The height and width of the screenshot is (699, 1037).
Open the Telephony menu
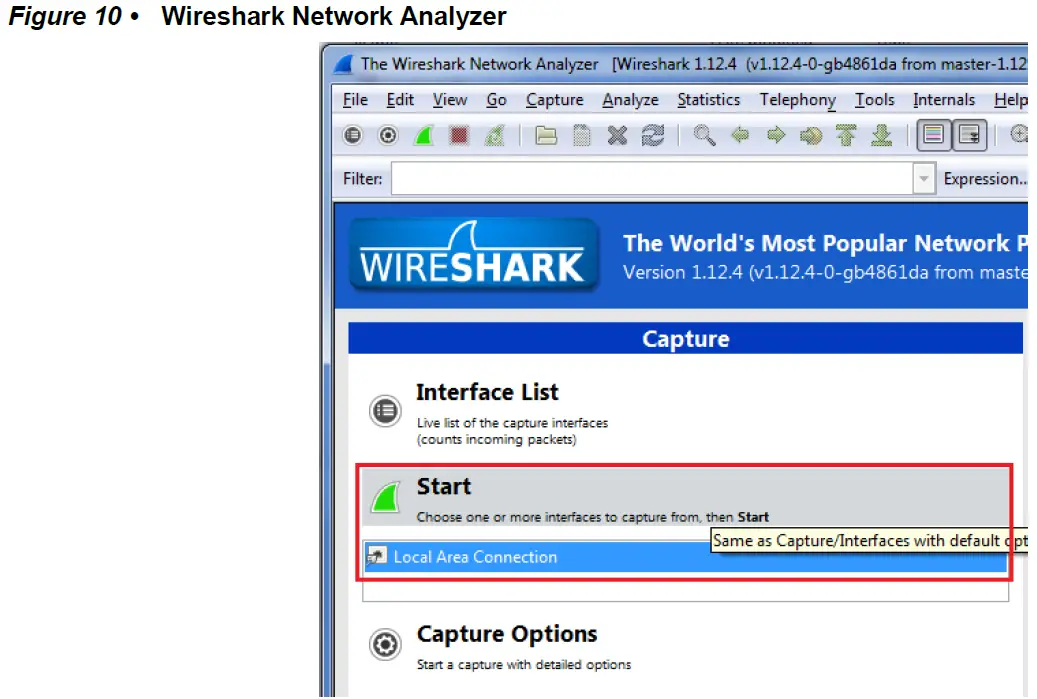pyautogui.click(x=798, y=100)
